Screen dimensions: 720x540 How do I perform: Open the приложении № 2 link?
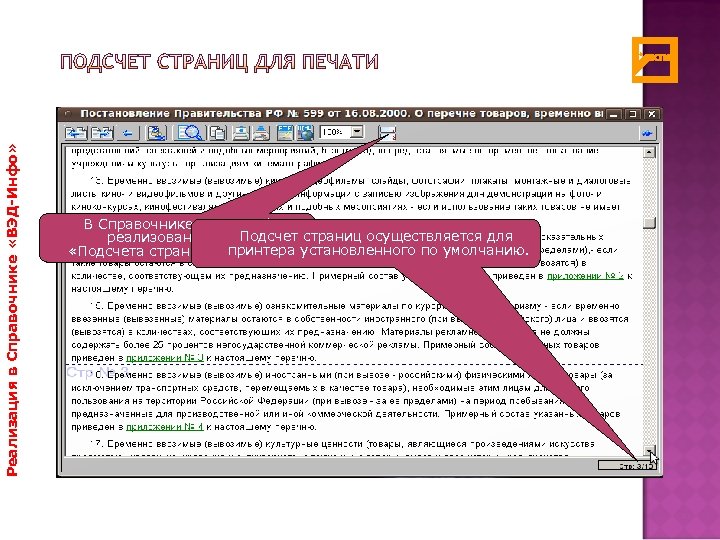pos(585,276)
